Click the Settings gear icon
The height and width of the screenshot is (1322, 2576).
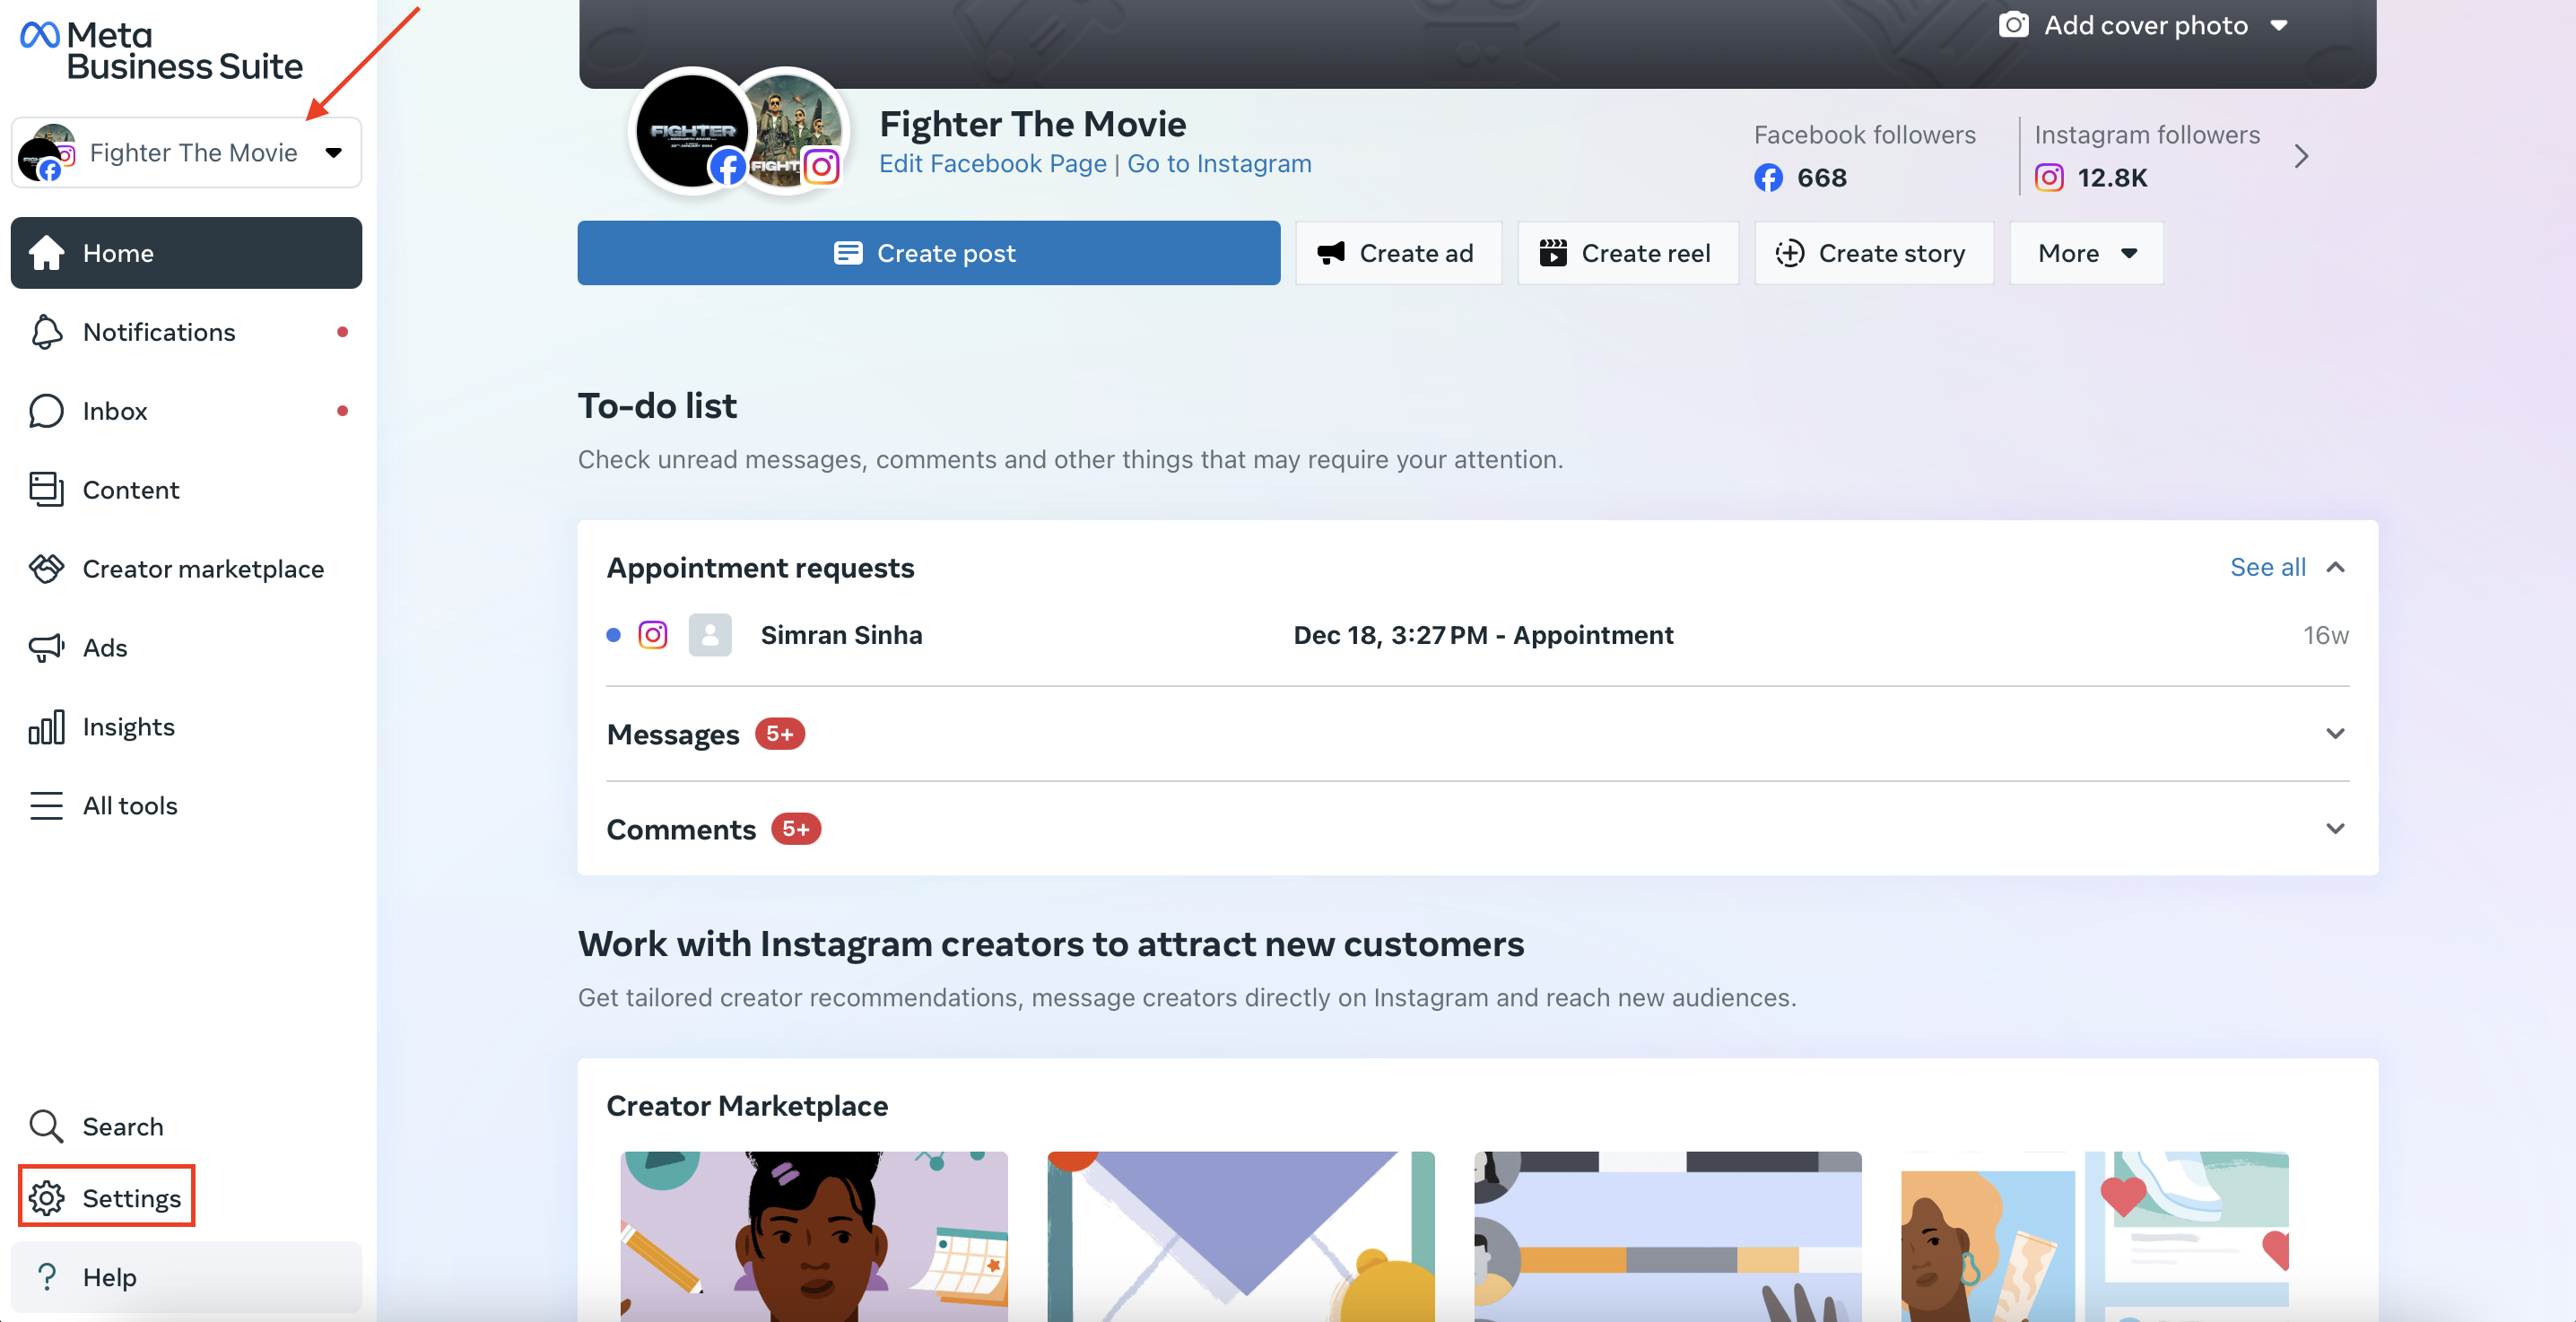(46, 1198)
